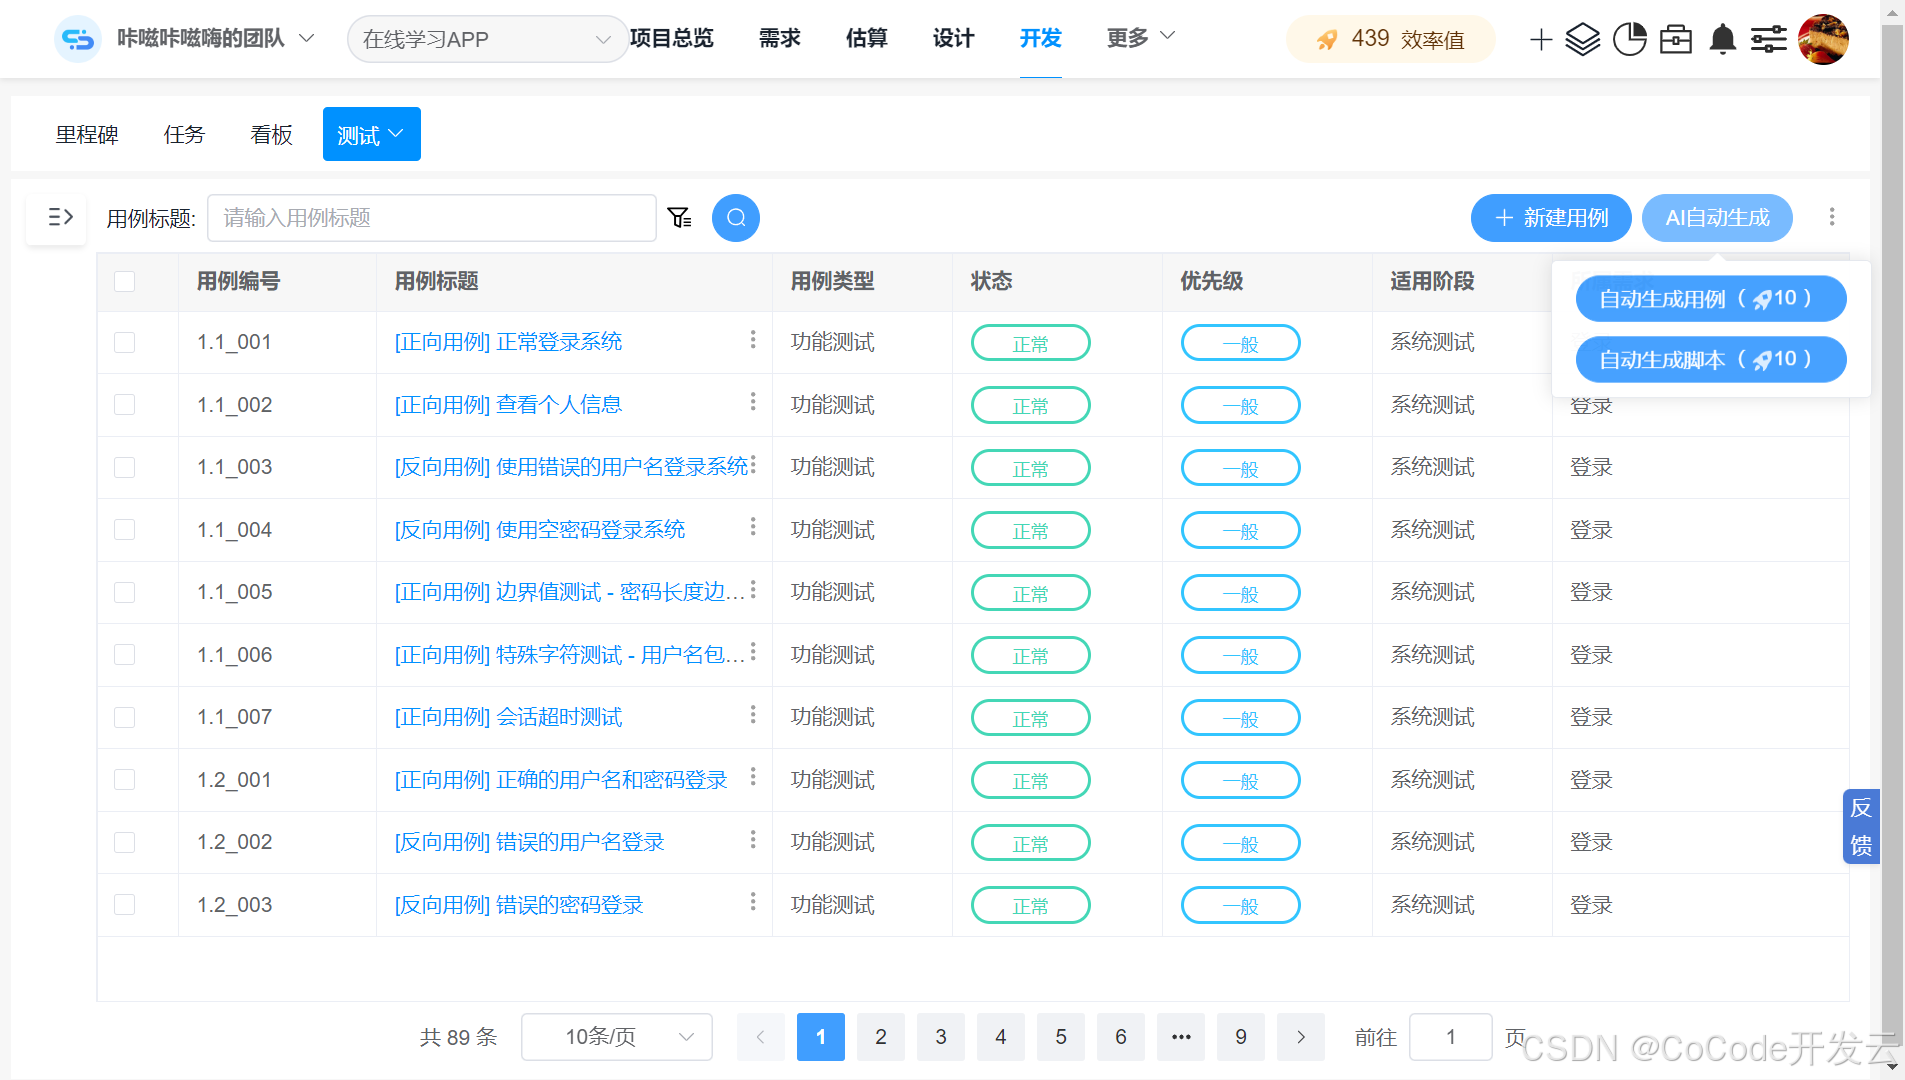The image size is (1905, 1080).
Task: Click the 新建用例 button
Action: point(1550,218)
